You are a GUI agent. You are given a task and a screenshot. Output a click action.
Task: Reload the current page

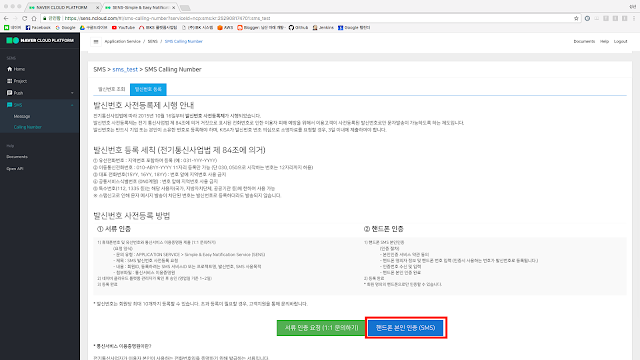[x=24, y=18]
